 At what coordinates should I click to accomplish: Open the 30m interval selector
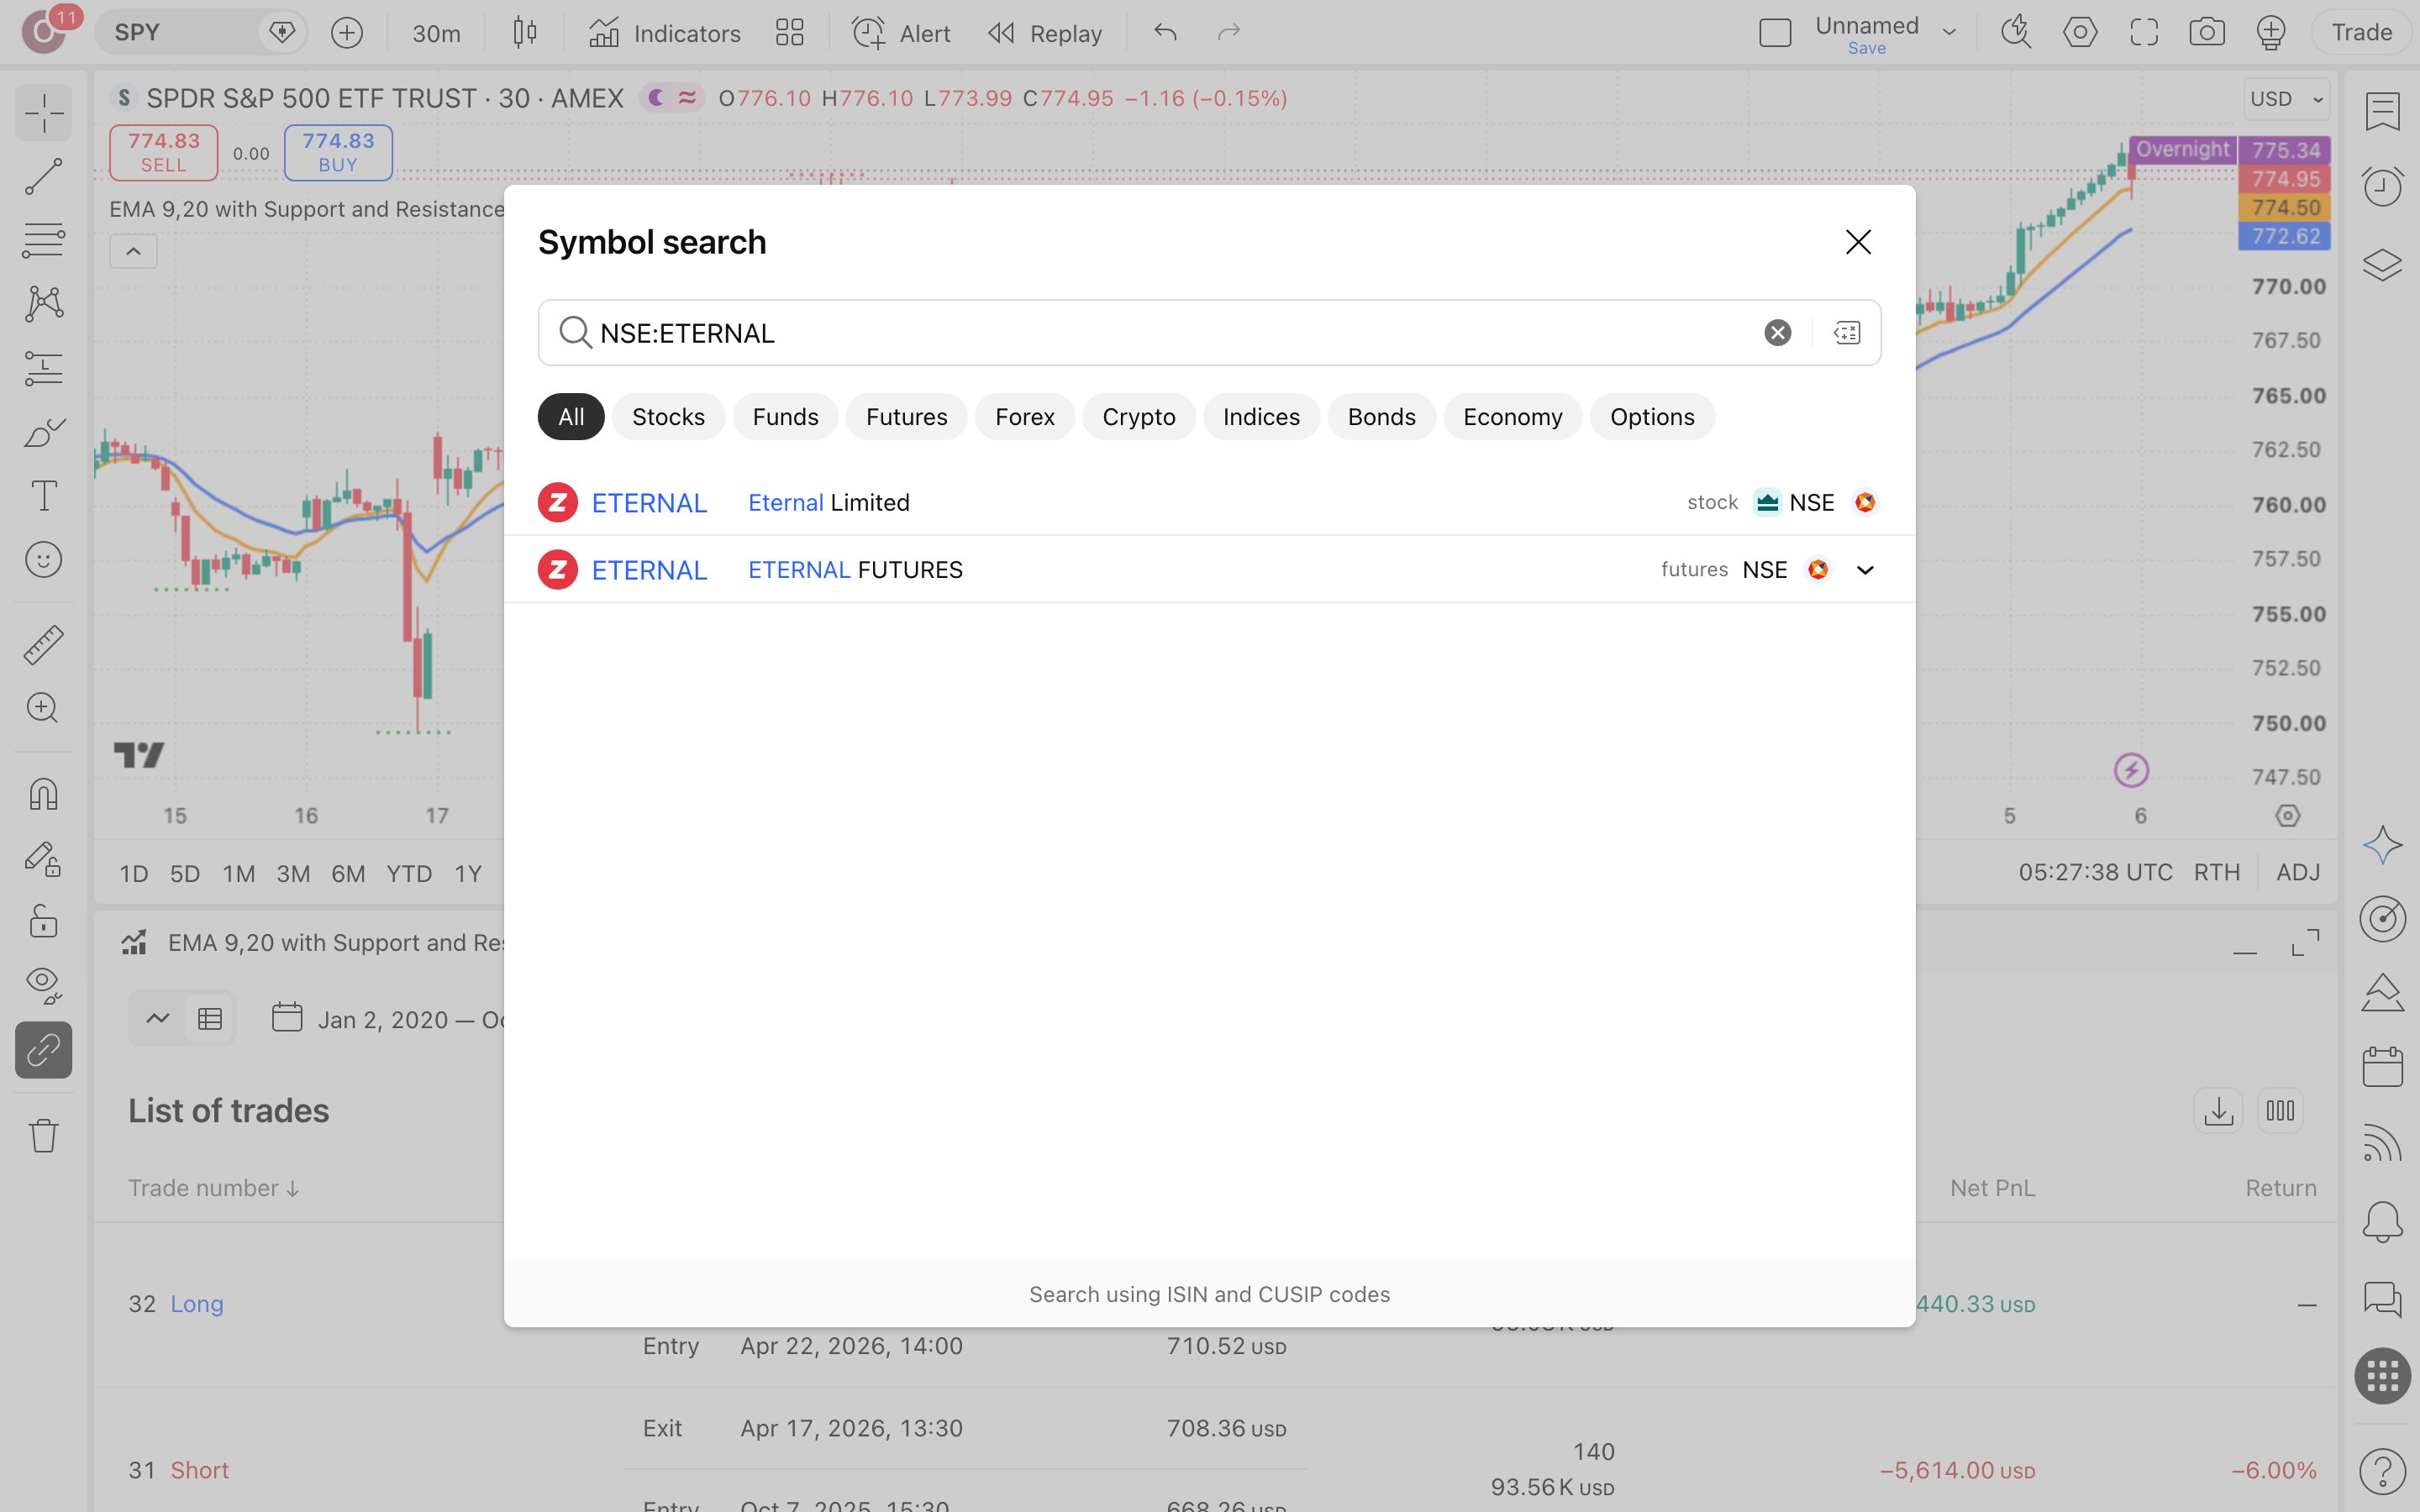click(x=437, y=33)
